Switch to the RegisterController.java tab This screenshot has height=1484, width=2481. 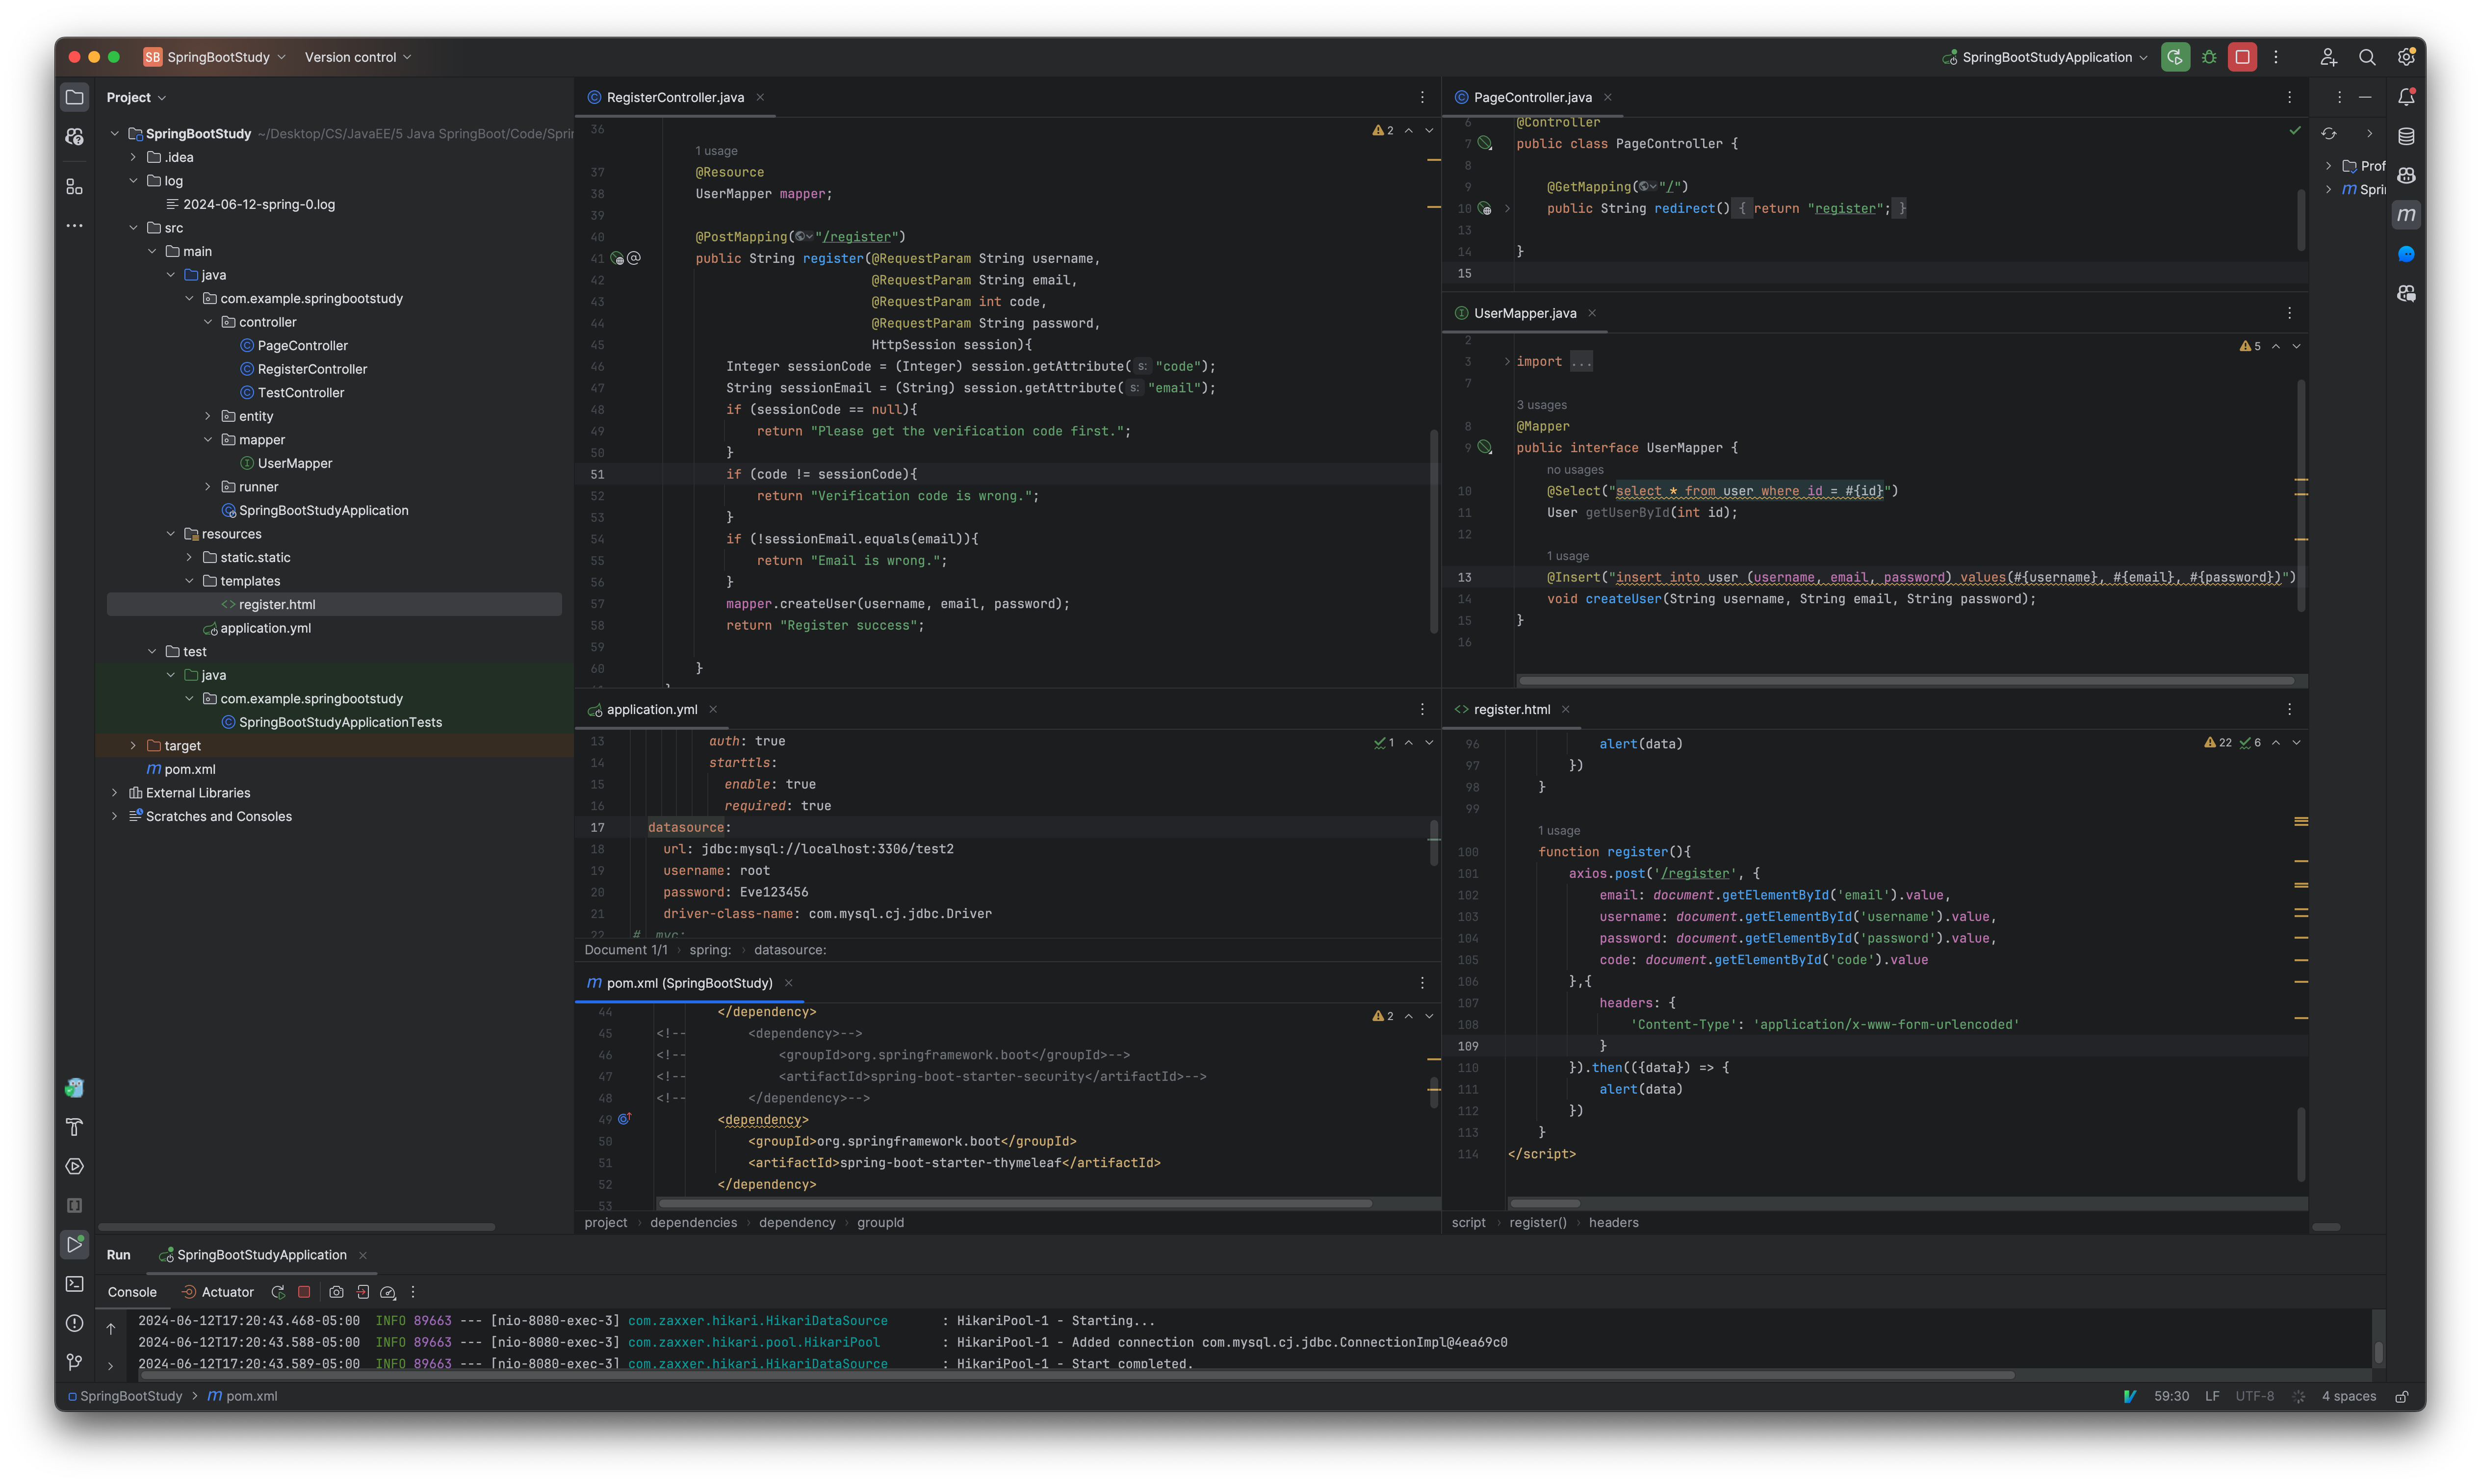click(x=675, y=97)
